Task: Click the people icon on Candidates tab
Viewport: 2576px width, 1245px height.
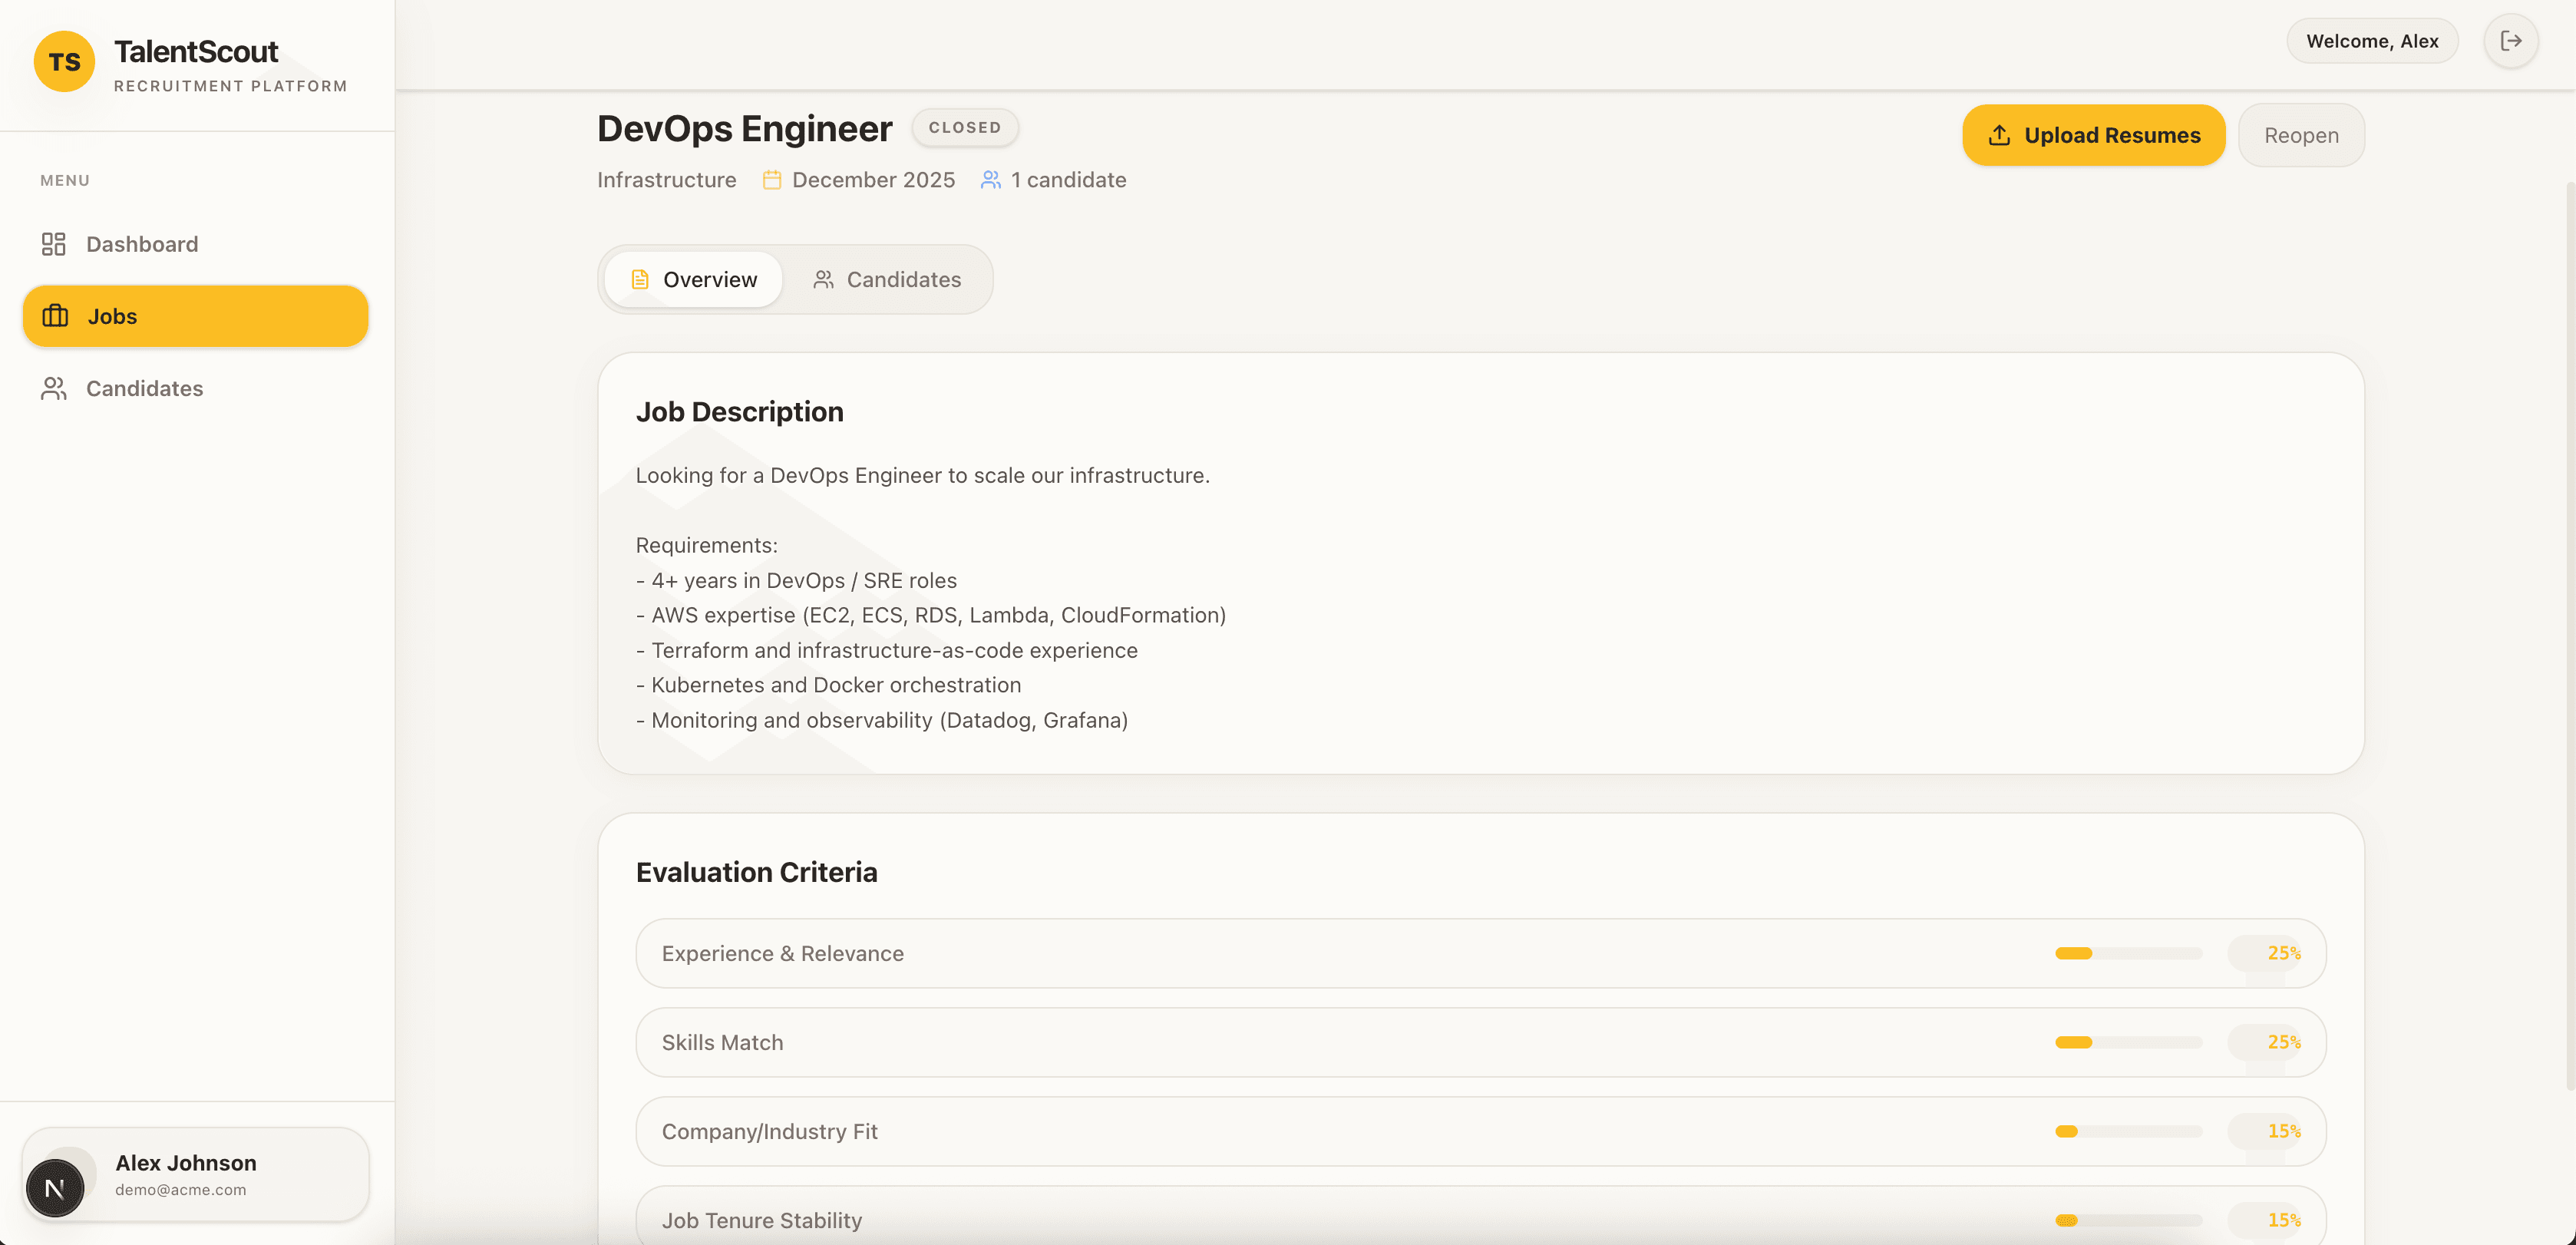Action: coord(824,280)
